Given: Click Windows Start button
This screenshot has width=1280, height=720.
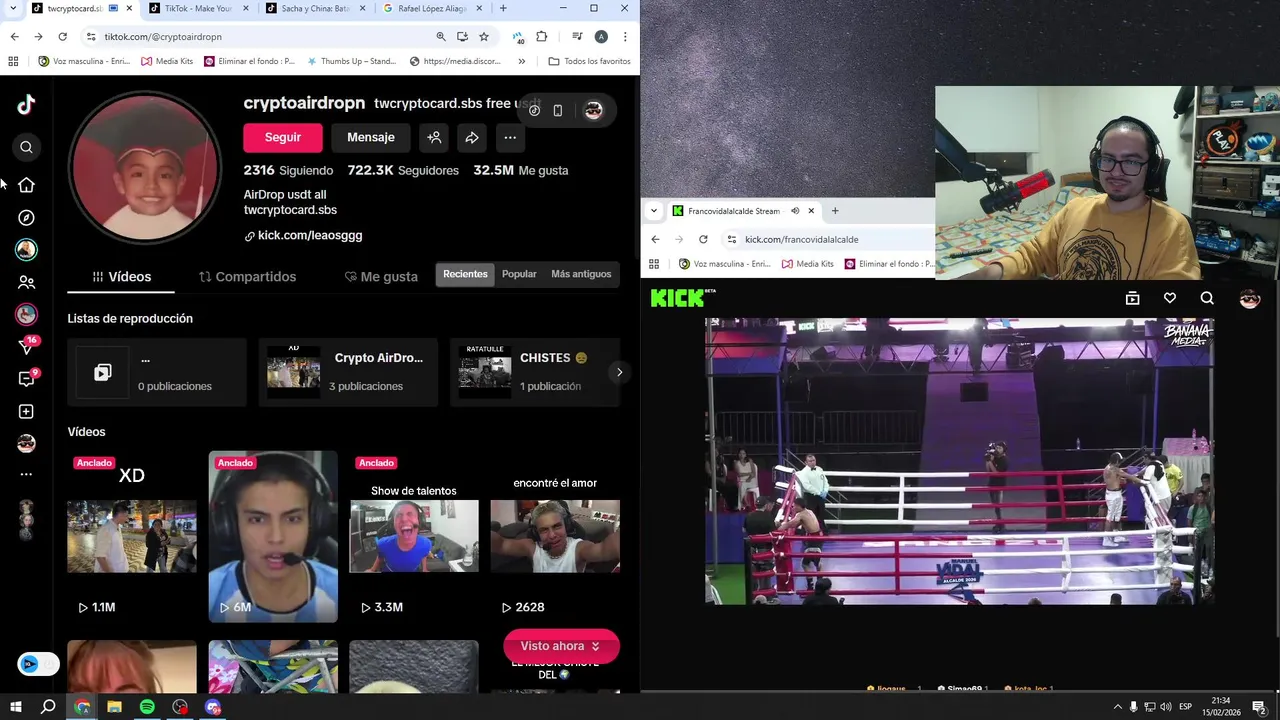Looking at the screenshot, I should click(x=15, y=707).
